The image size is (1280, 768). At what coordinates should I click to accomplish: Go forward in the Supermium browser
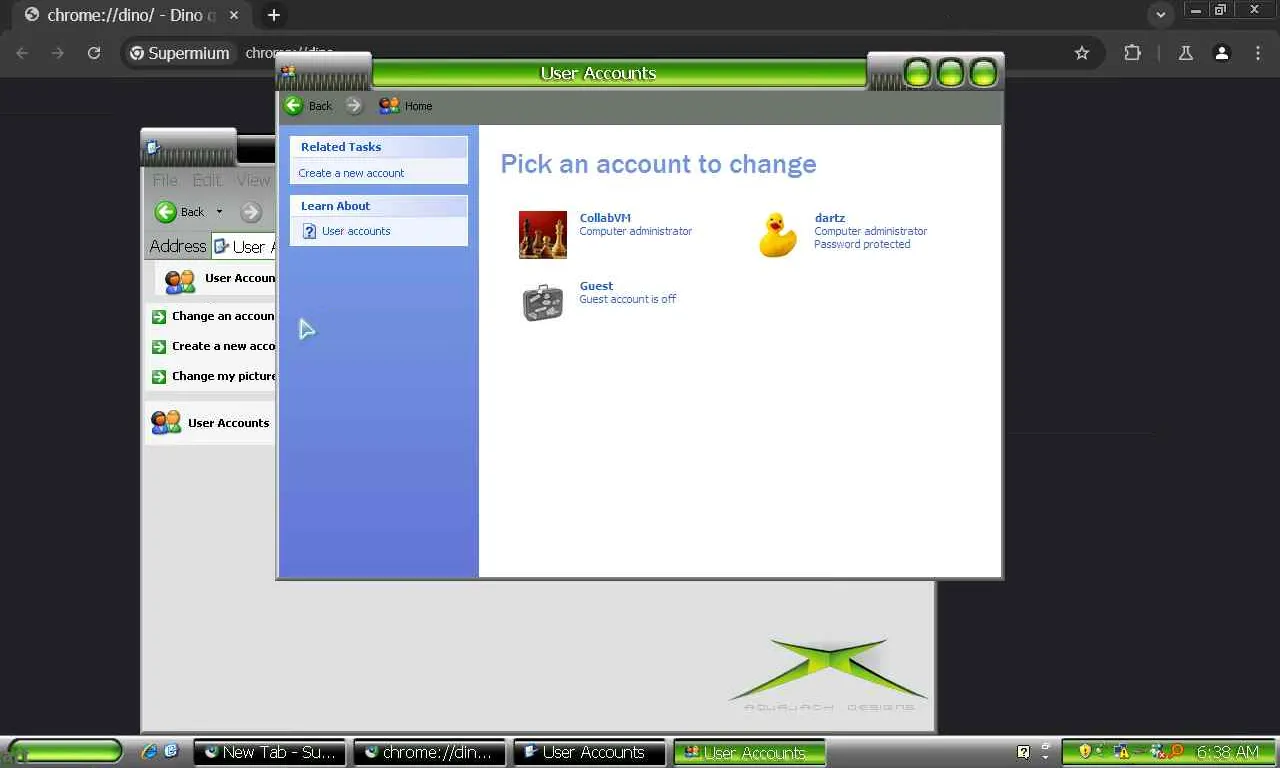58,53
